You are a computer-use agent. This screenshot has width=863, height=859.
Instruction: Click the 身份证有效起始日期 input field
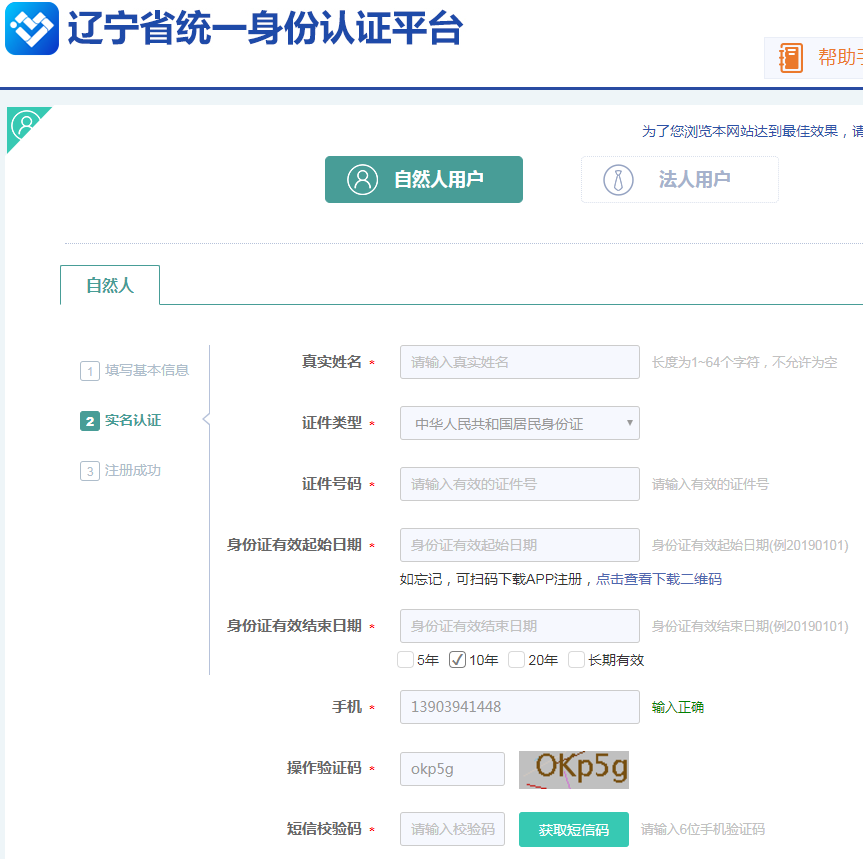pos(519,545)
